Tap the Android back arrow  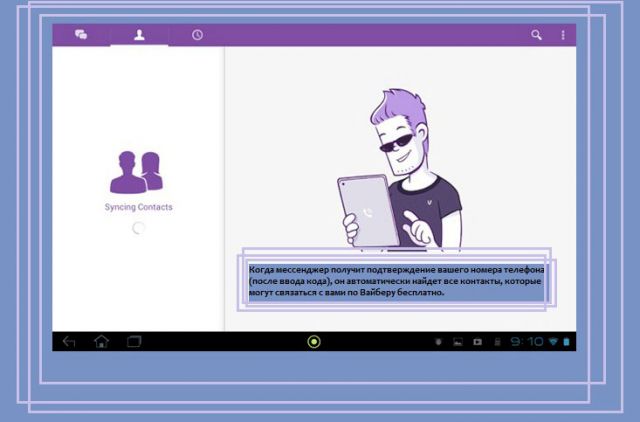coord(69,342)
